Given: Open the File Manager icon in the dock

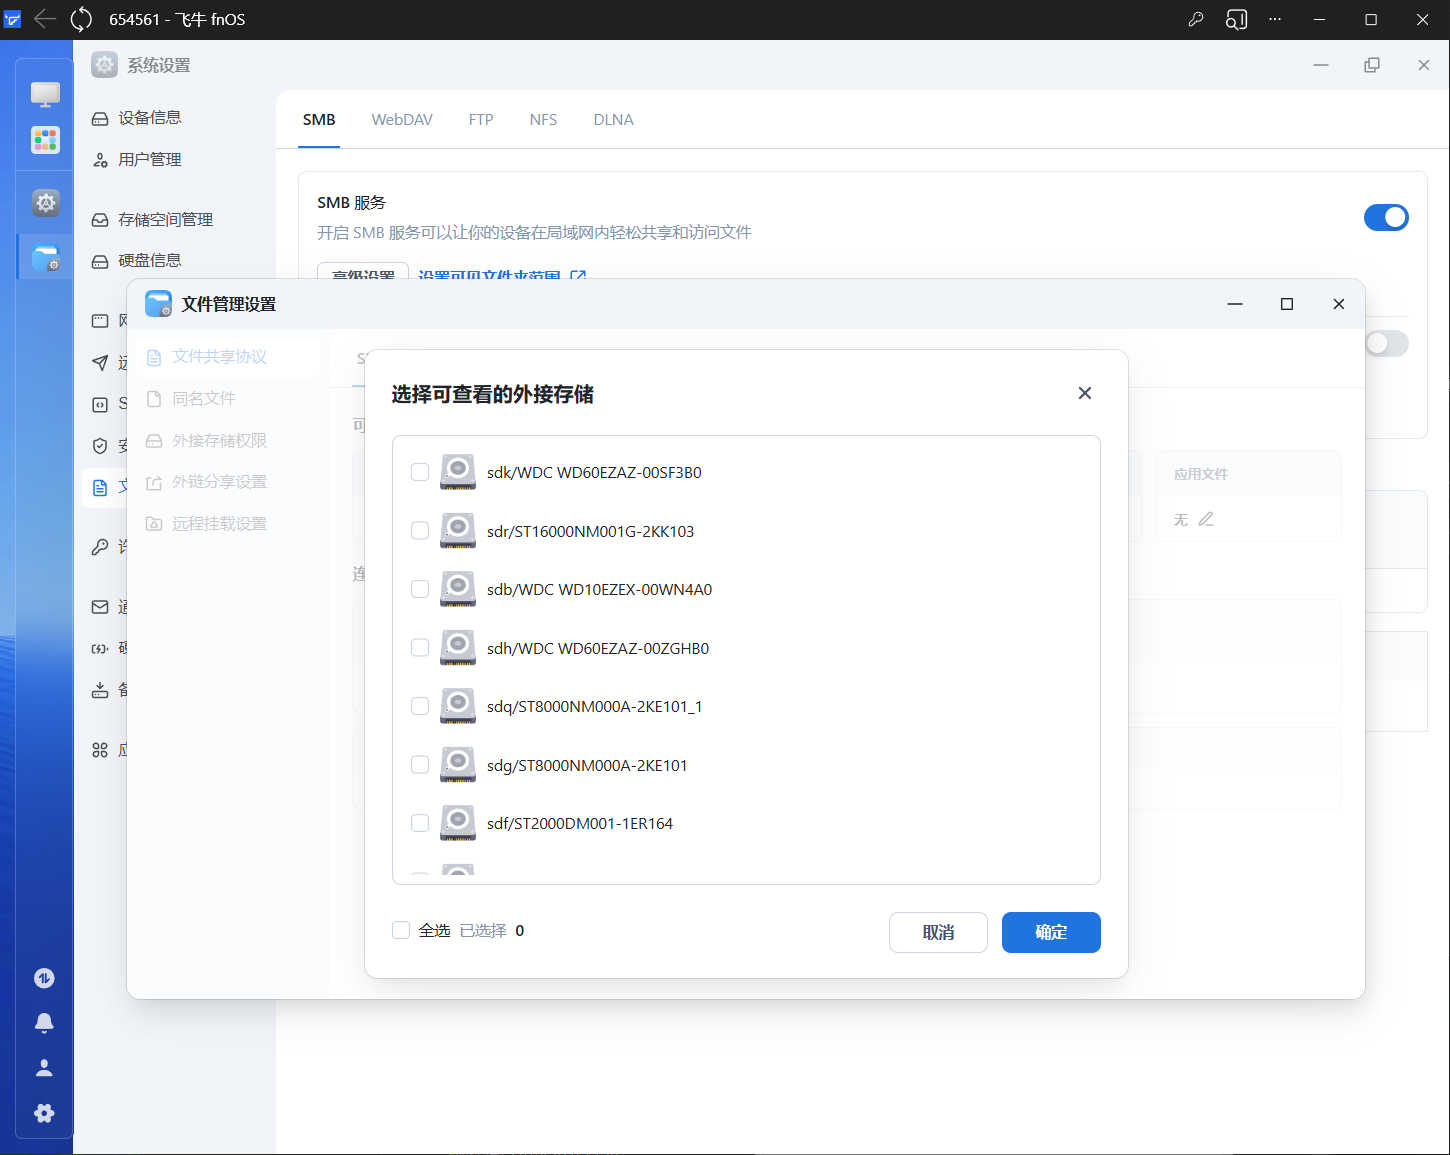Looking at the screenshot, I should coord(45,257).
